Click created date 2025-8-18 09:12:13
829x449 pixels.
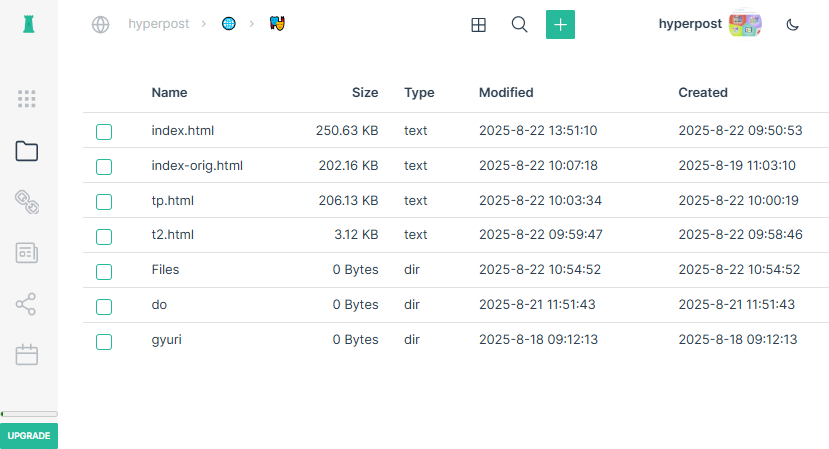point(738,340)
